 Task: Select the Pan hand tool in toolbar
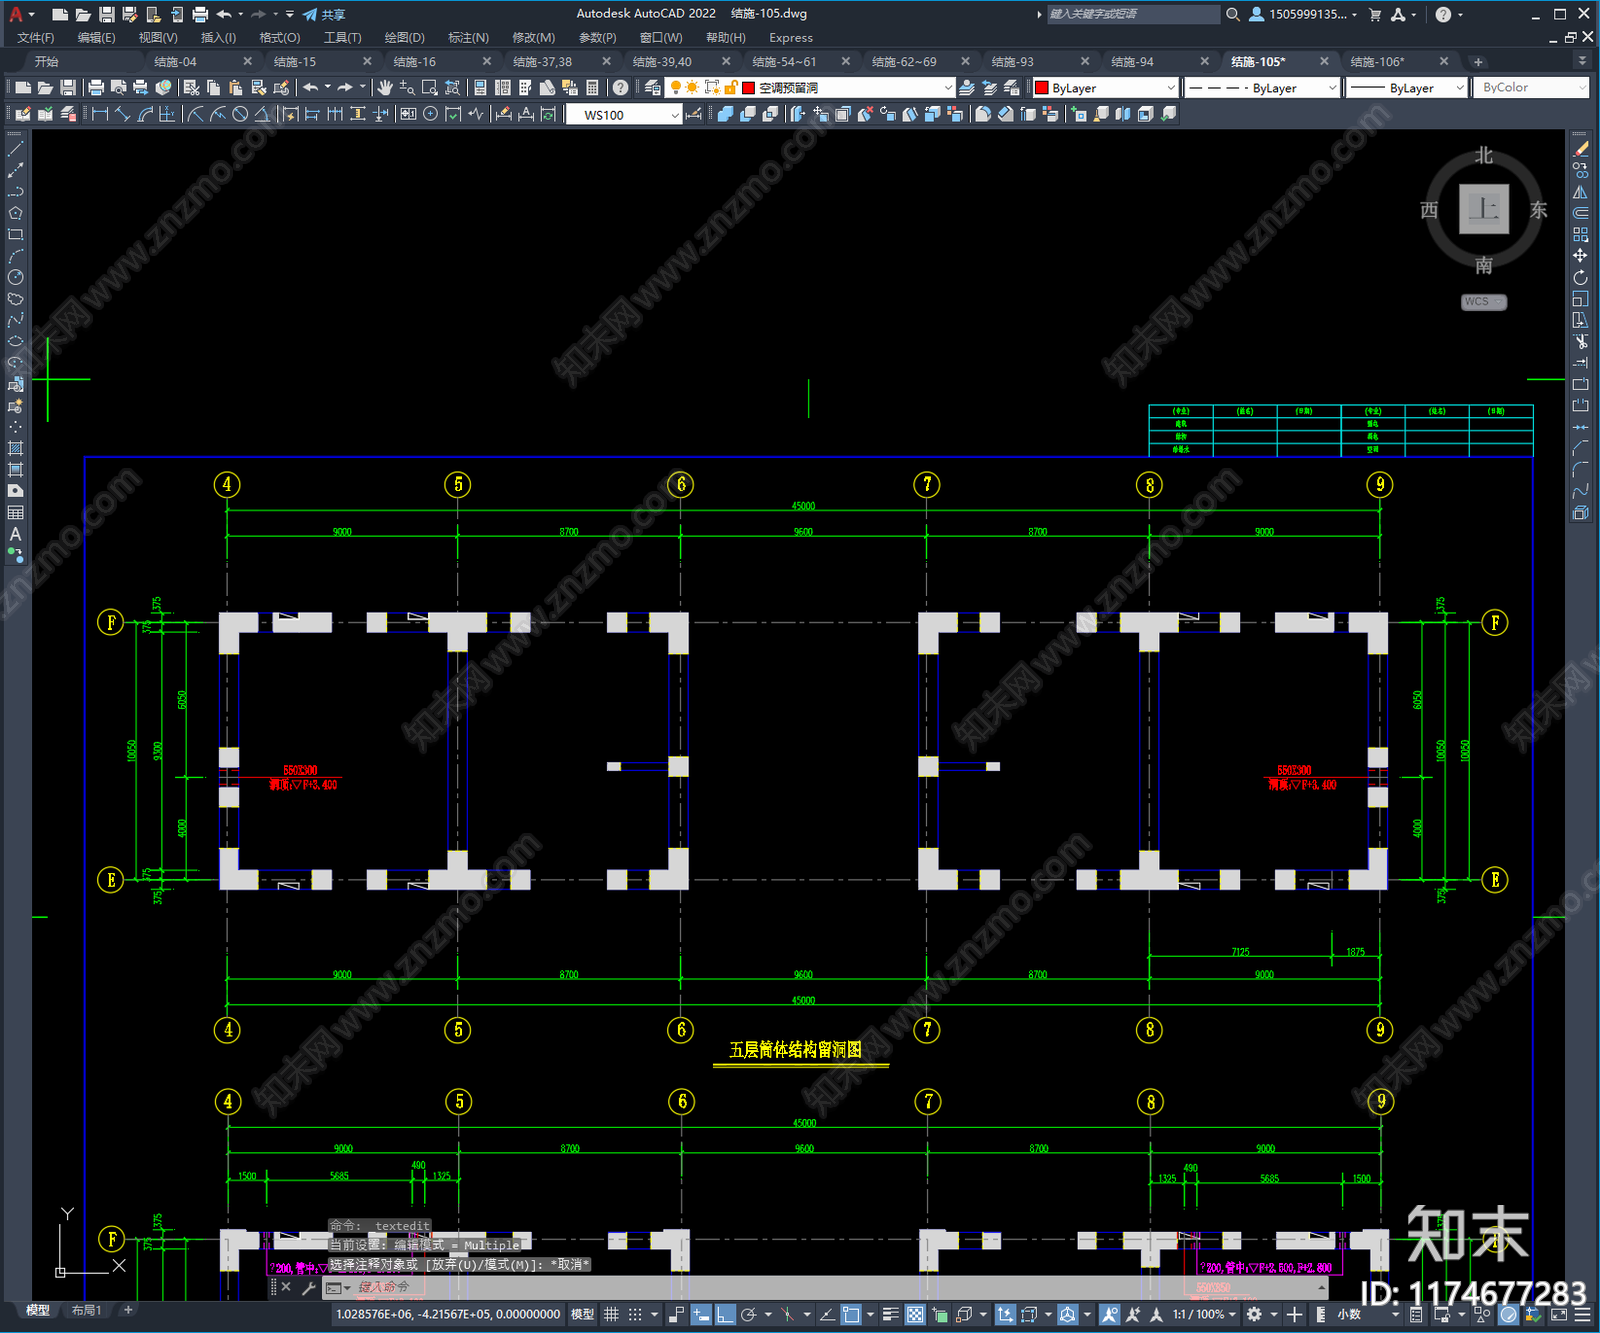(385, 88)
